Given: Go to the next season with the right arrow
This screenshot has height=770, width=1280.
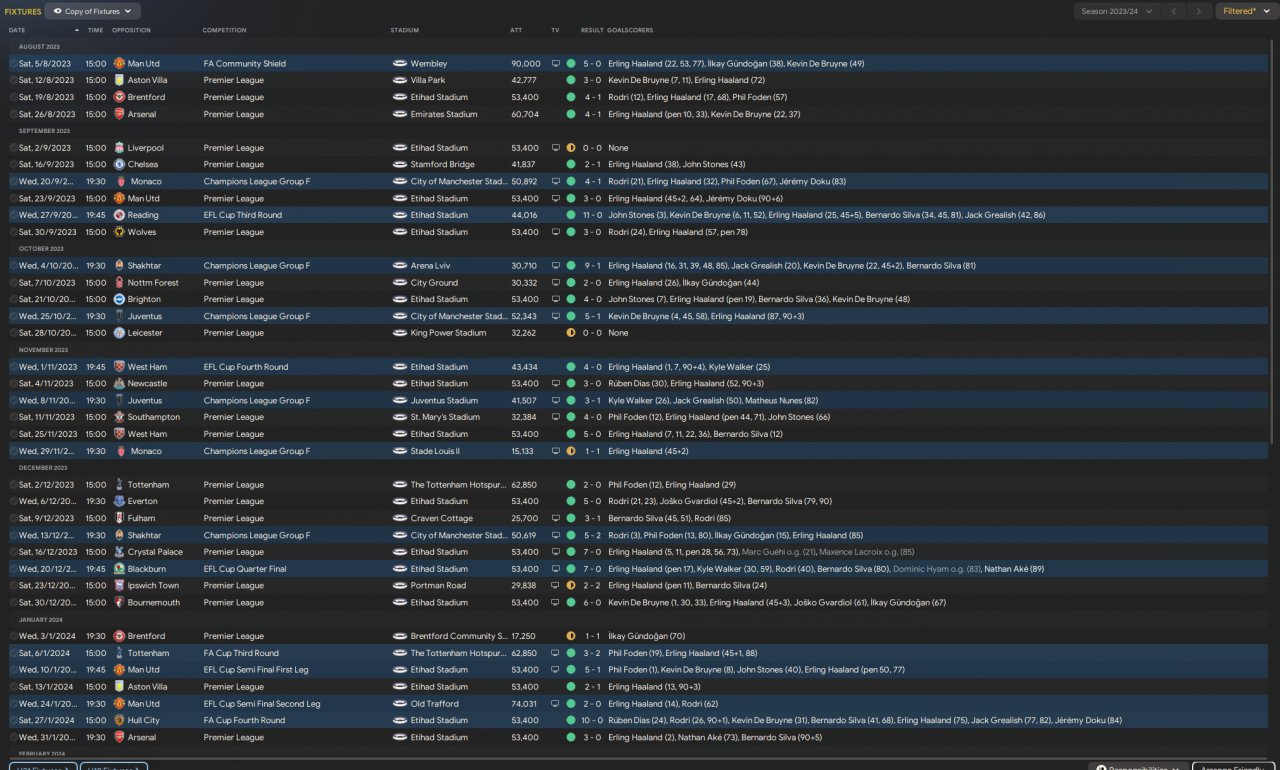Looking at the screenshot, I should [1201, 12].
